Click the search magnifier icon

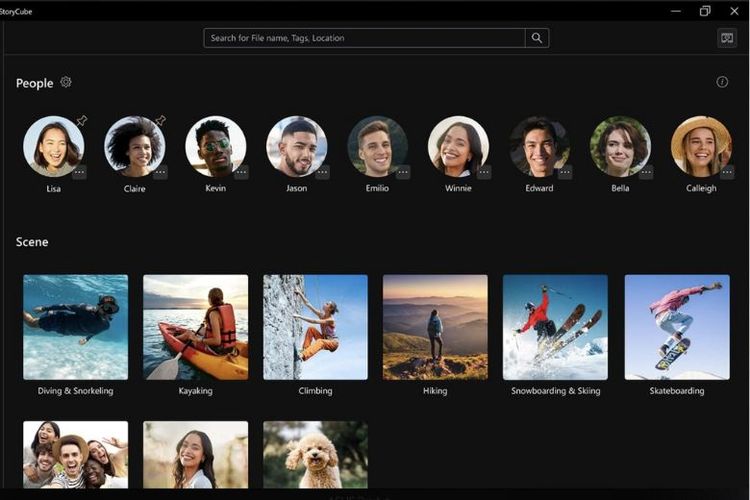click(537, 38)
